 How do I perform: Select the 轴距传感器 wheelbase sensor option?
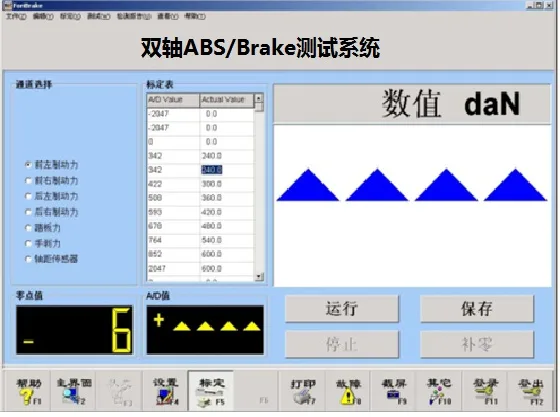[28, 258]
